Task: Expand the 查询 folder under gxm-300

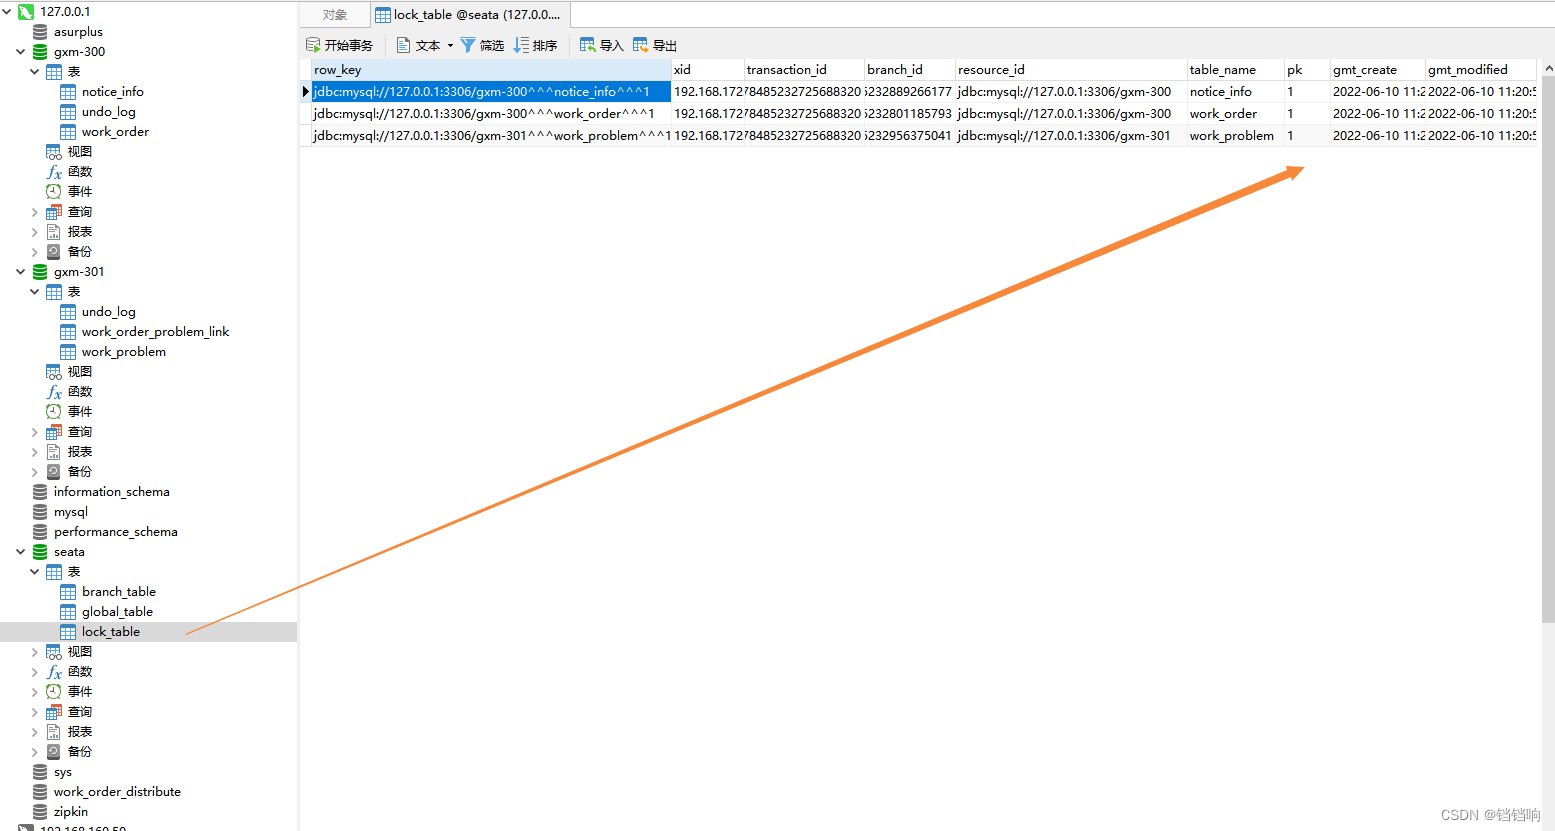Action: (35, 212)
